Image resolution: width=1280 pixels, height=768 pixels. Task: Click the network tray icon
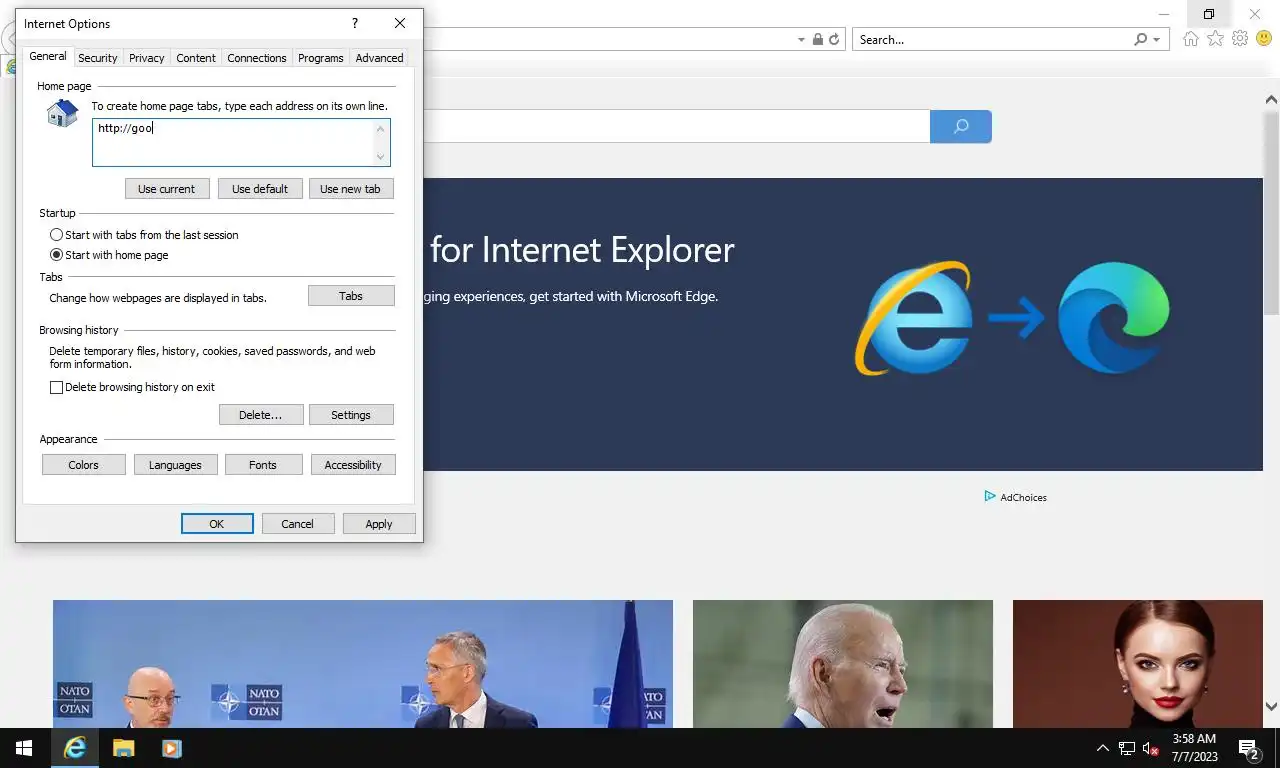pos(1127,748)
